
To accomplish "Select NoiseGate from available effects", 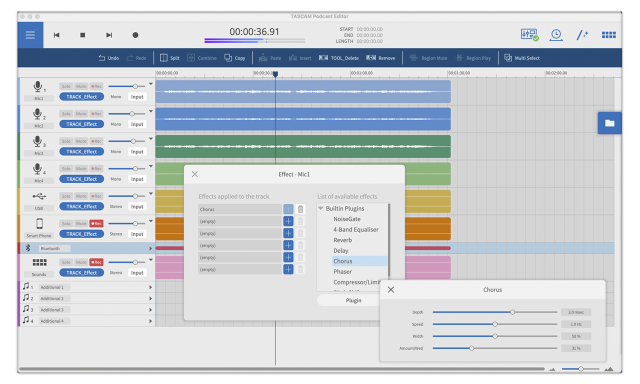I will pyautogui.click(x=347, y=219).
